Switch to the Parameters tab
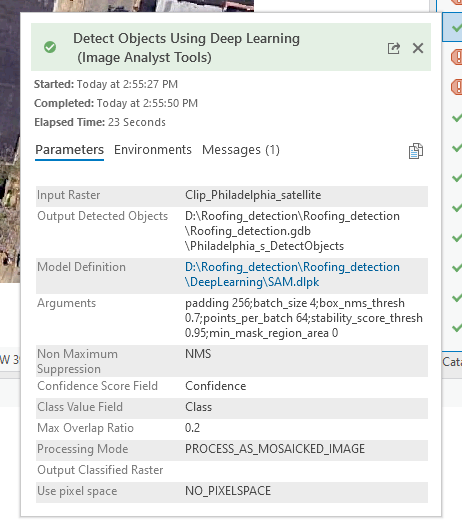Screen dimensions: 462x529 (70, 149)
